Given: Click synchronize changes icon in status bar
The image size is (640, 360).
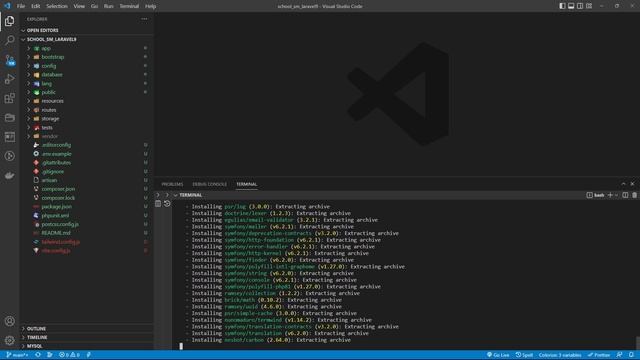Looking at the screenshot, I should pyautogui.click(x=38, y=355).
